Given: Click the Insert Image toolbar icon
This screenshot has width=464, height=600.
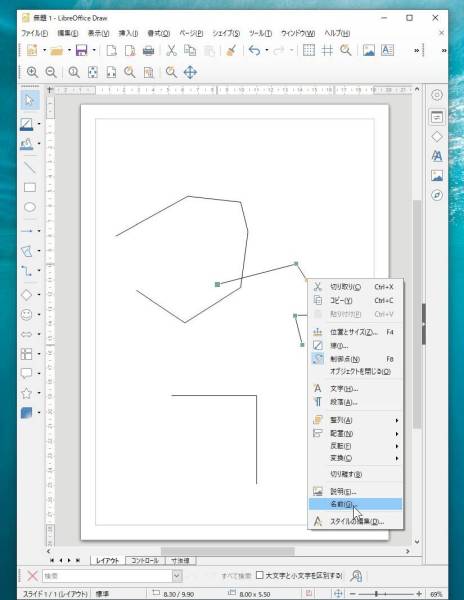Looking at the screenshot, I should tap(369, 51).
